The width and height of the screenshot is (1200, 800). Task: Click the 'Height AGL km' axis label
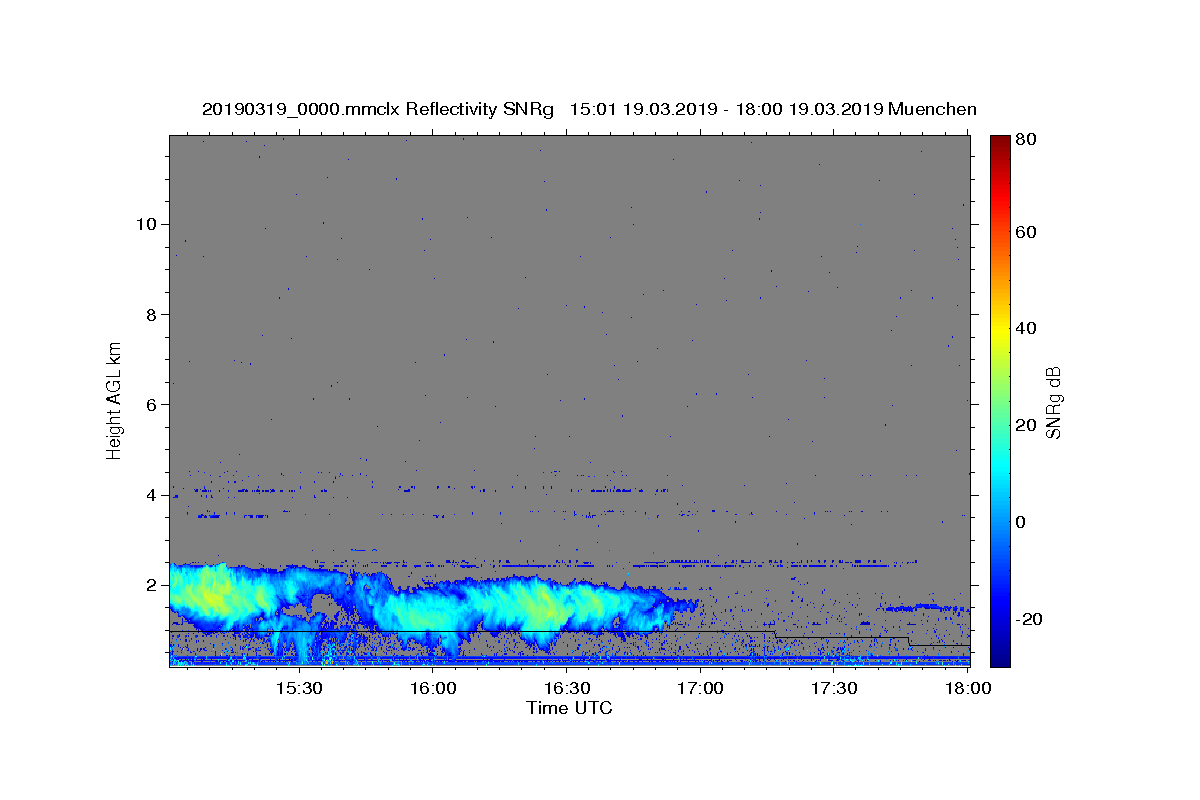(x=115, y=400)
